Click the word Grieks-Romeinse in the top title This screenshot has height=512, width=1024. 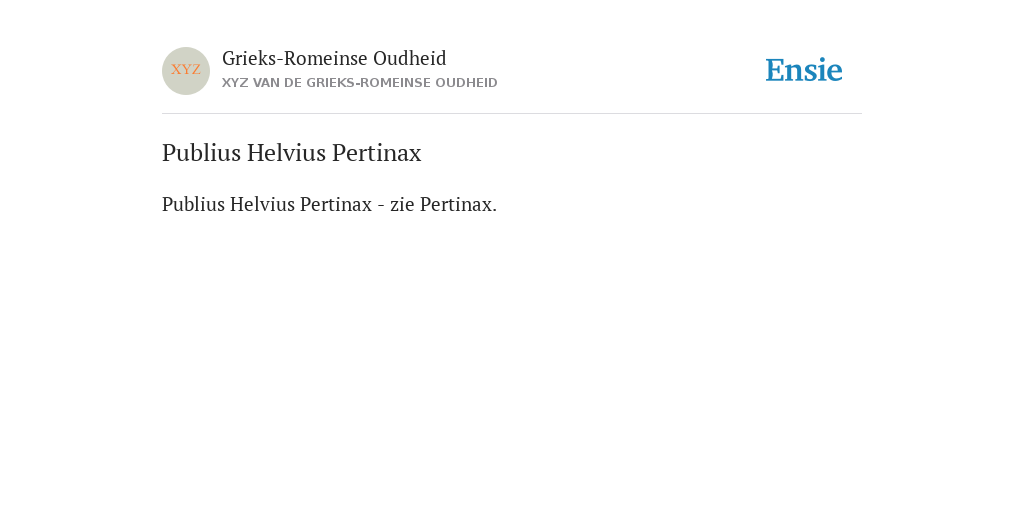coord(295,58)
